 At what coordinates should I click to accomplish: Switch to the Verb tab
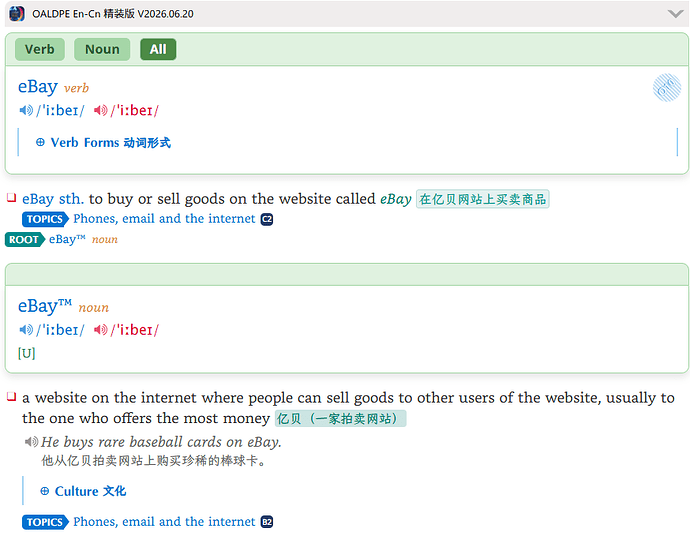tap(40, 49)
